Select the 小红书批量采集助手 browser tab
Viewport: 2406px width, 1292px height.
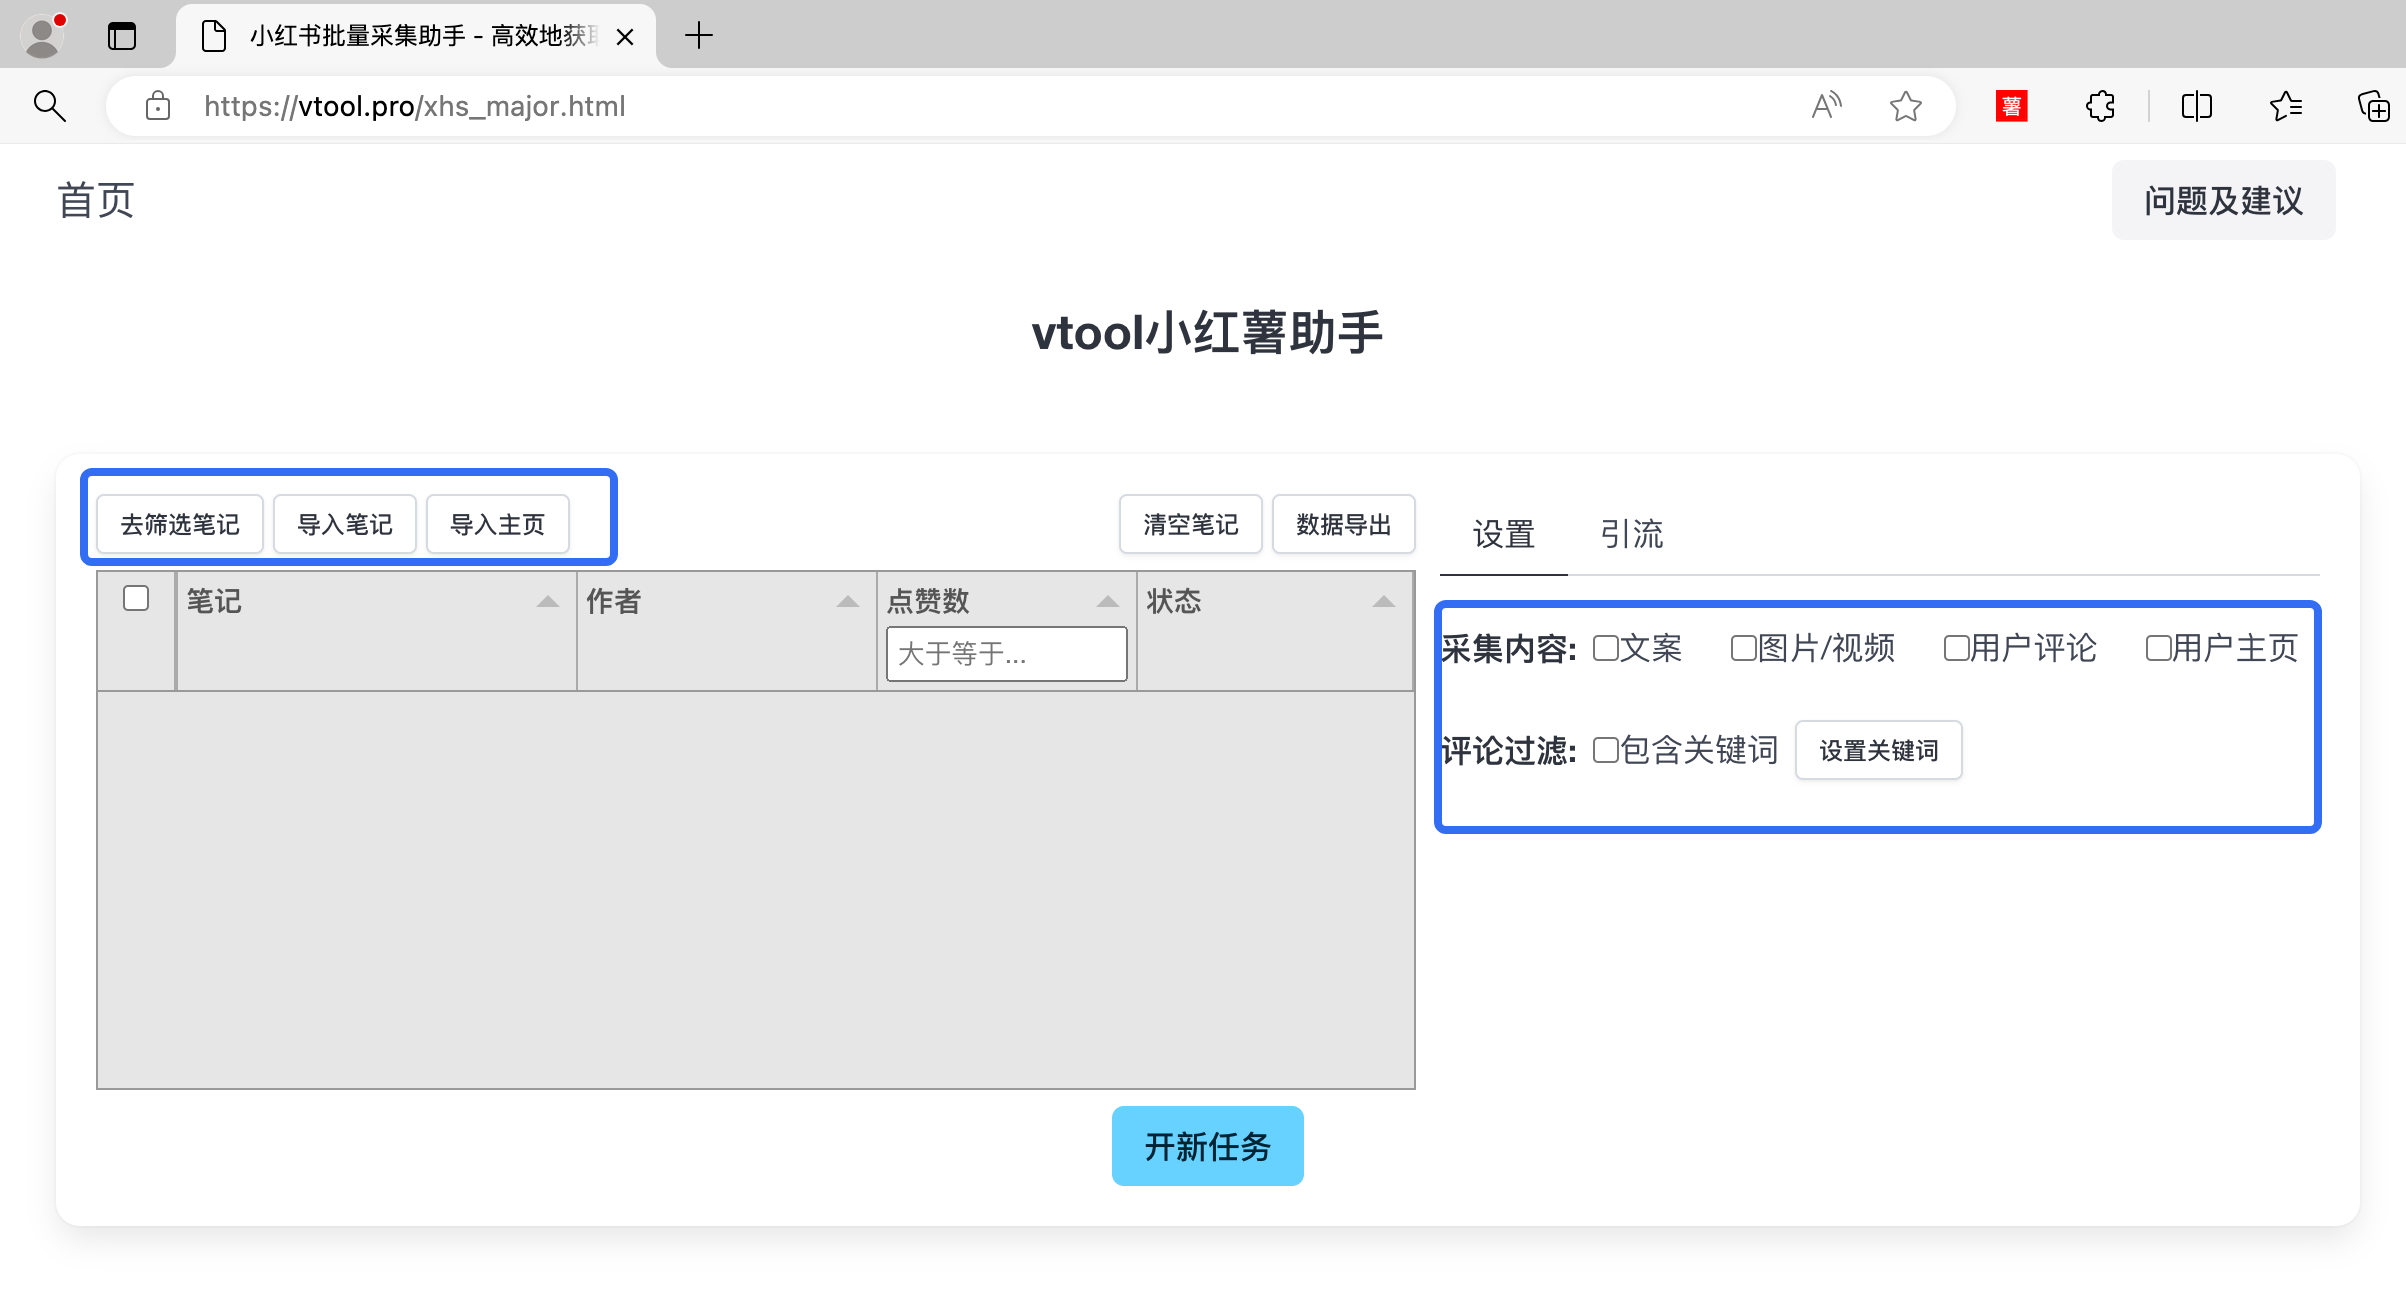(x=416, y=36)
